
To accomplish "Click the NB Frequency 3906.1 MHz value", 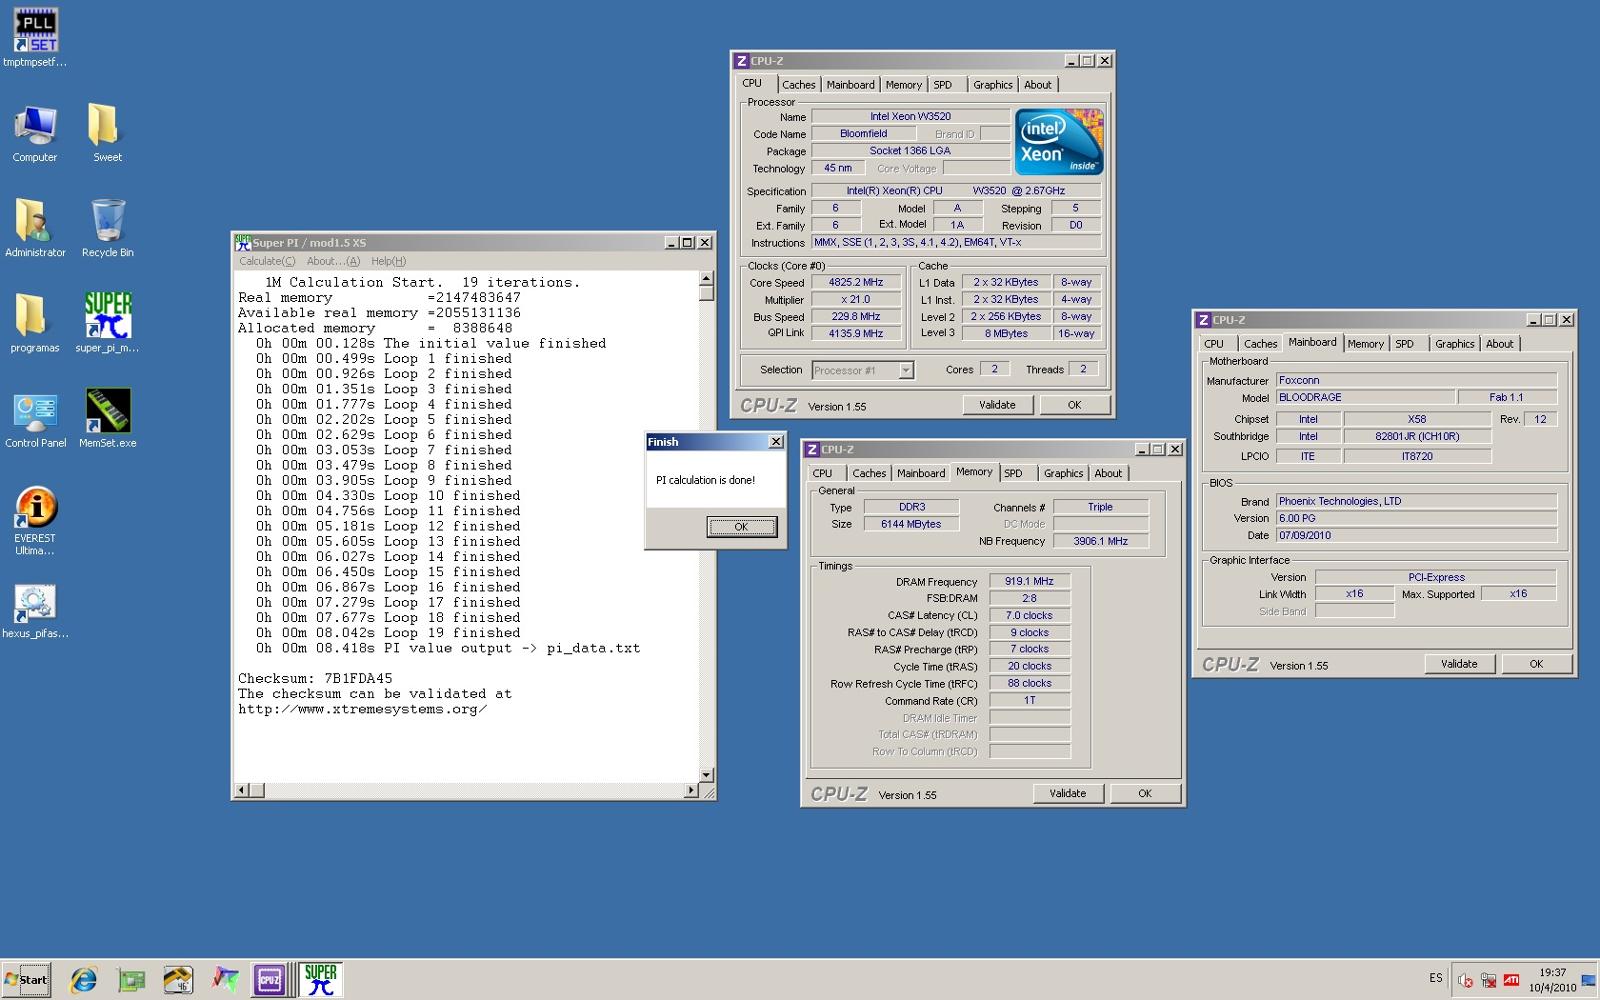I will (1100, 542).
